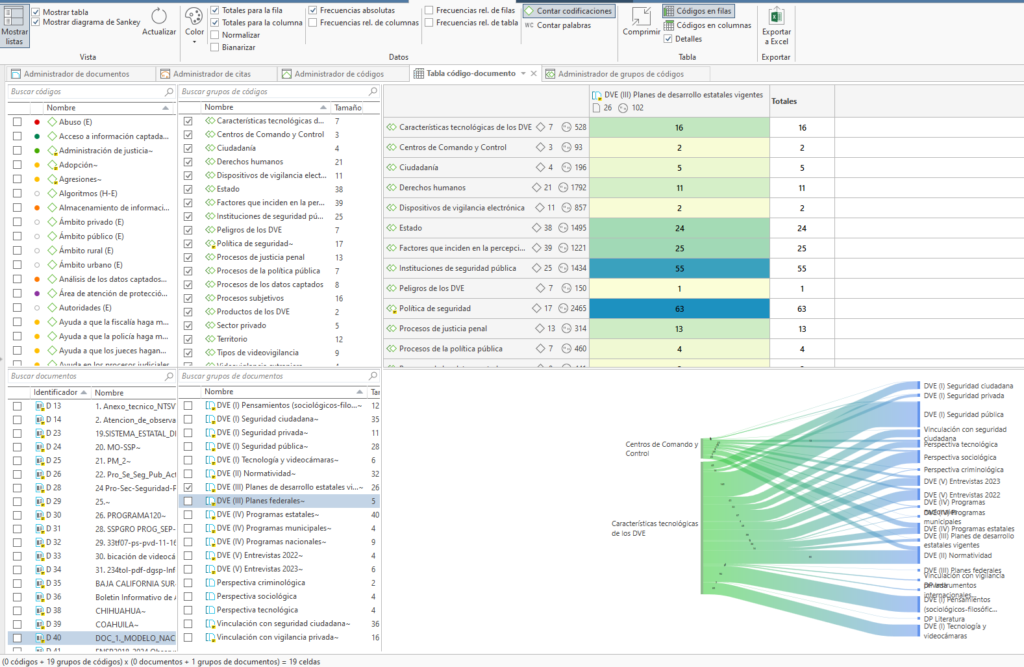This screenshot has width=1024, height=667.
Task: Click the code group icon of Territorio in the list
Action: click(210, 339)
